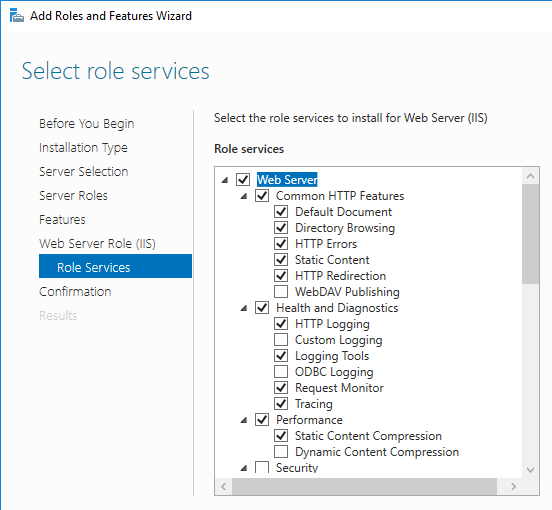The width and height of the screenshot is (552, 510).
Task: Tick the ODBC Logging checkbox
Action: point(281,372)
